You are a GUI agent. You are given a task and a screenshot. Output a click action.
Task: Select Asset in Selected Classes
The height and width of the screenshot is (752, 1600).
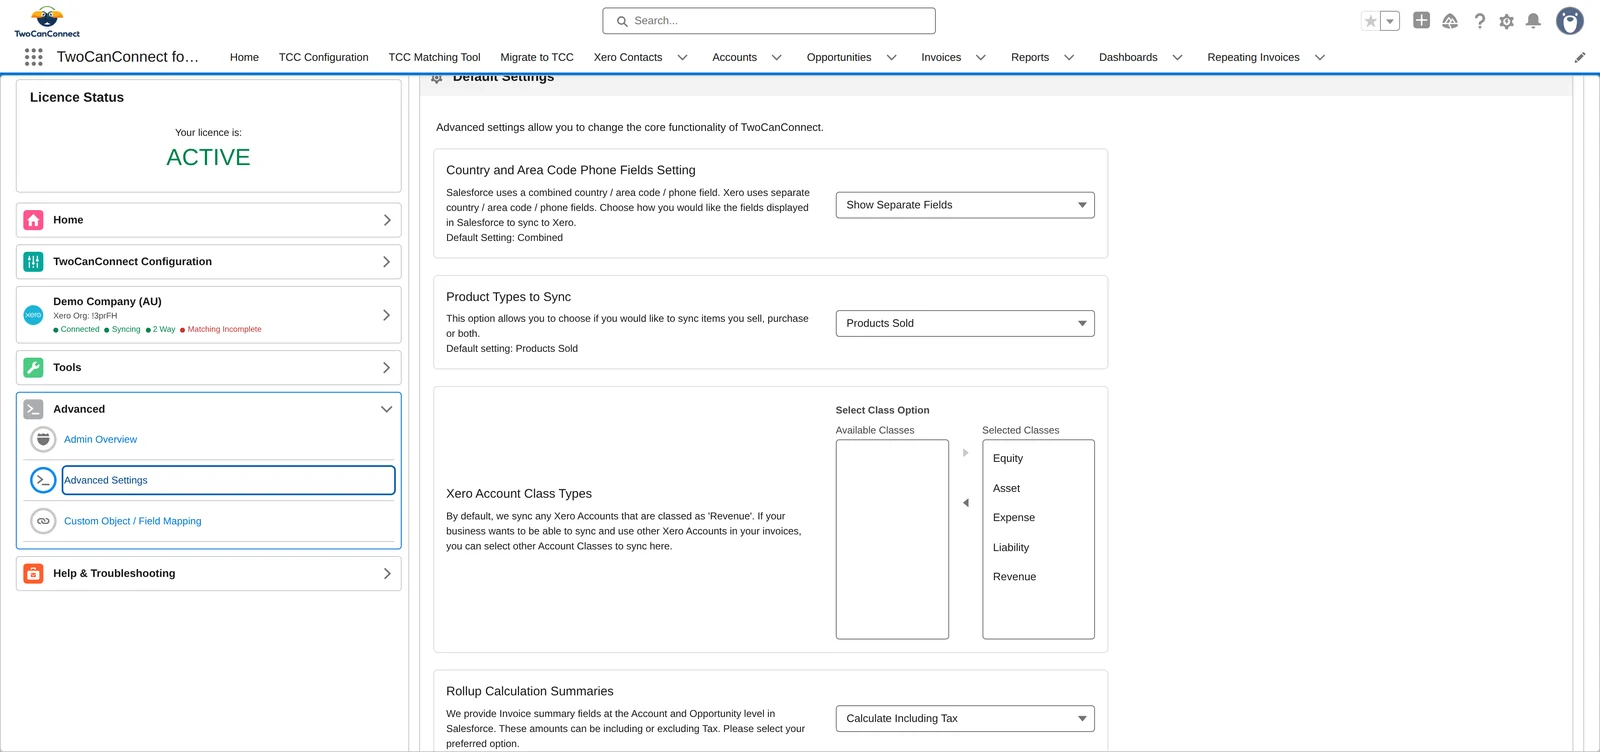(1006, 489)
